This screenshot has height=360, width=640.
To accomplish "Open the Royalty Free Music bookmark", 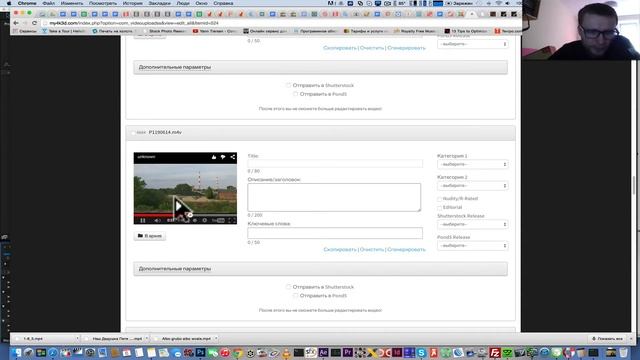I will (415, 31).
